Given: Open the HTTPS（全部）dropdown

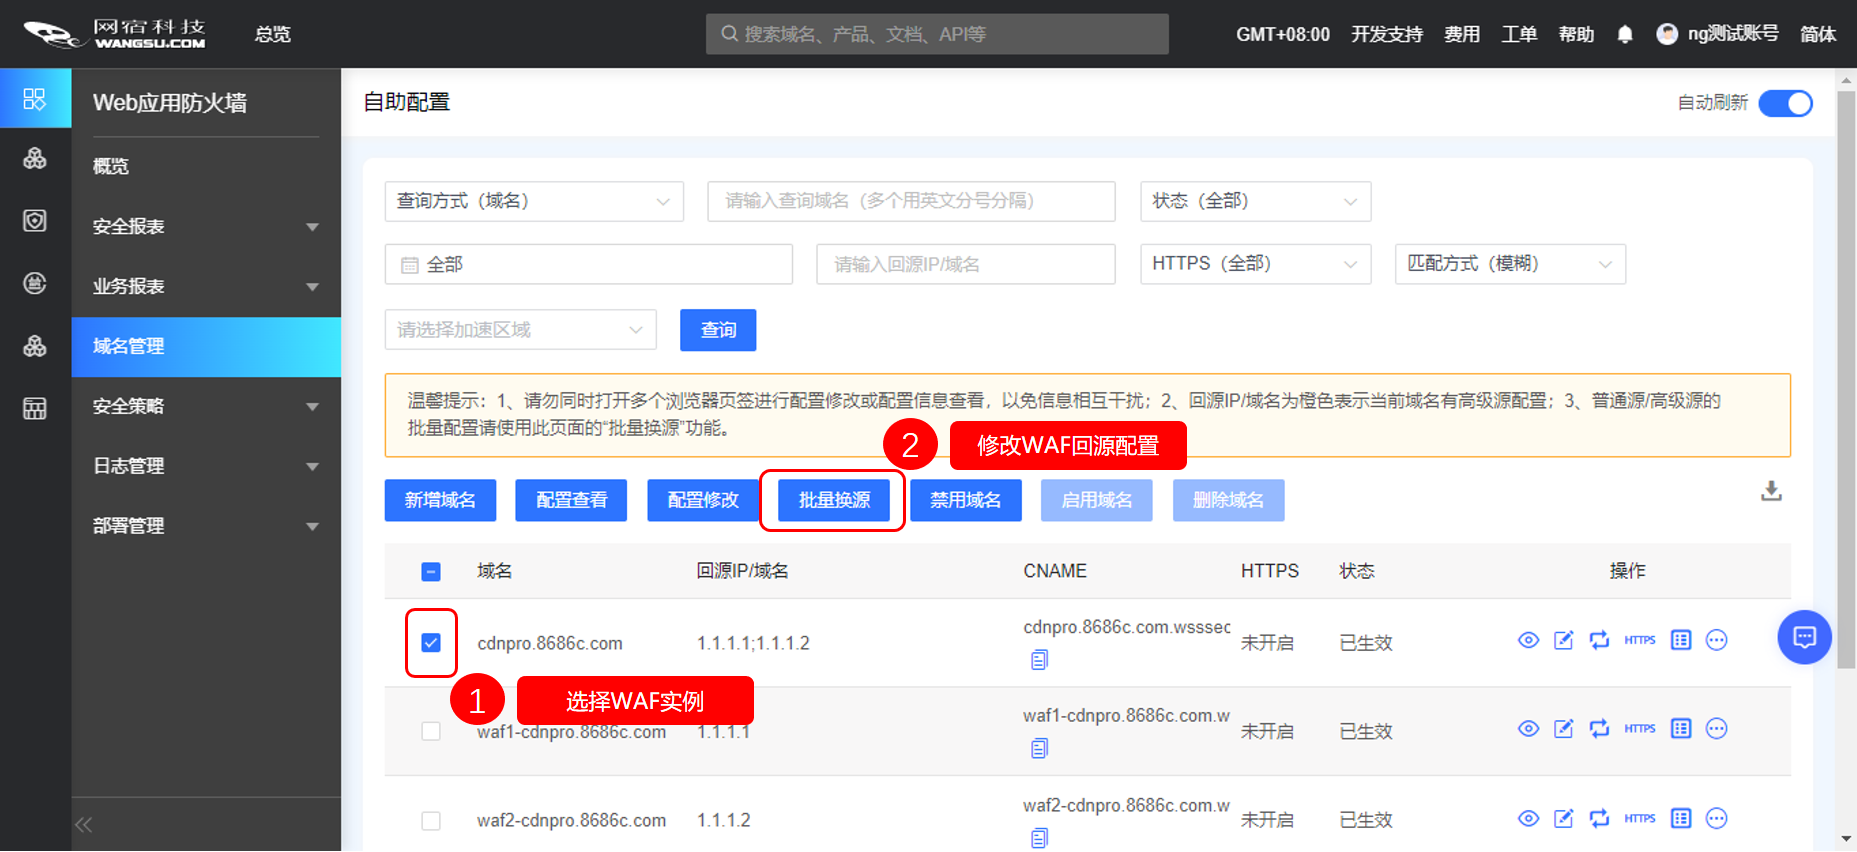Looking at the screenshot, I should point(1255,264).
